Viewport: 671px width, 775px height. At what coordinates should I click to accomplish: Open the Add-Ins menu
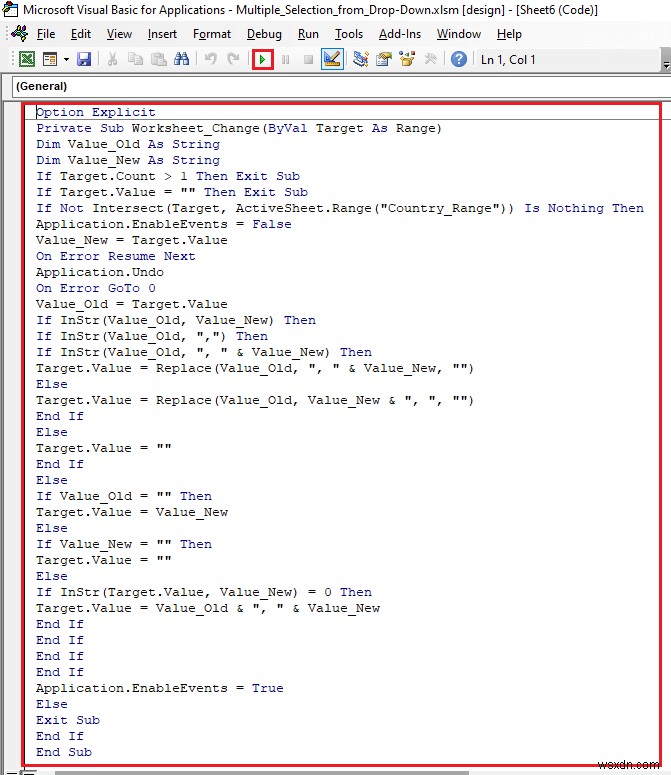pos(400,34)
